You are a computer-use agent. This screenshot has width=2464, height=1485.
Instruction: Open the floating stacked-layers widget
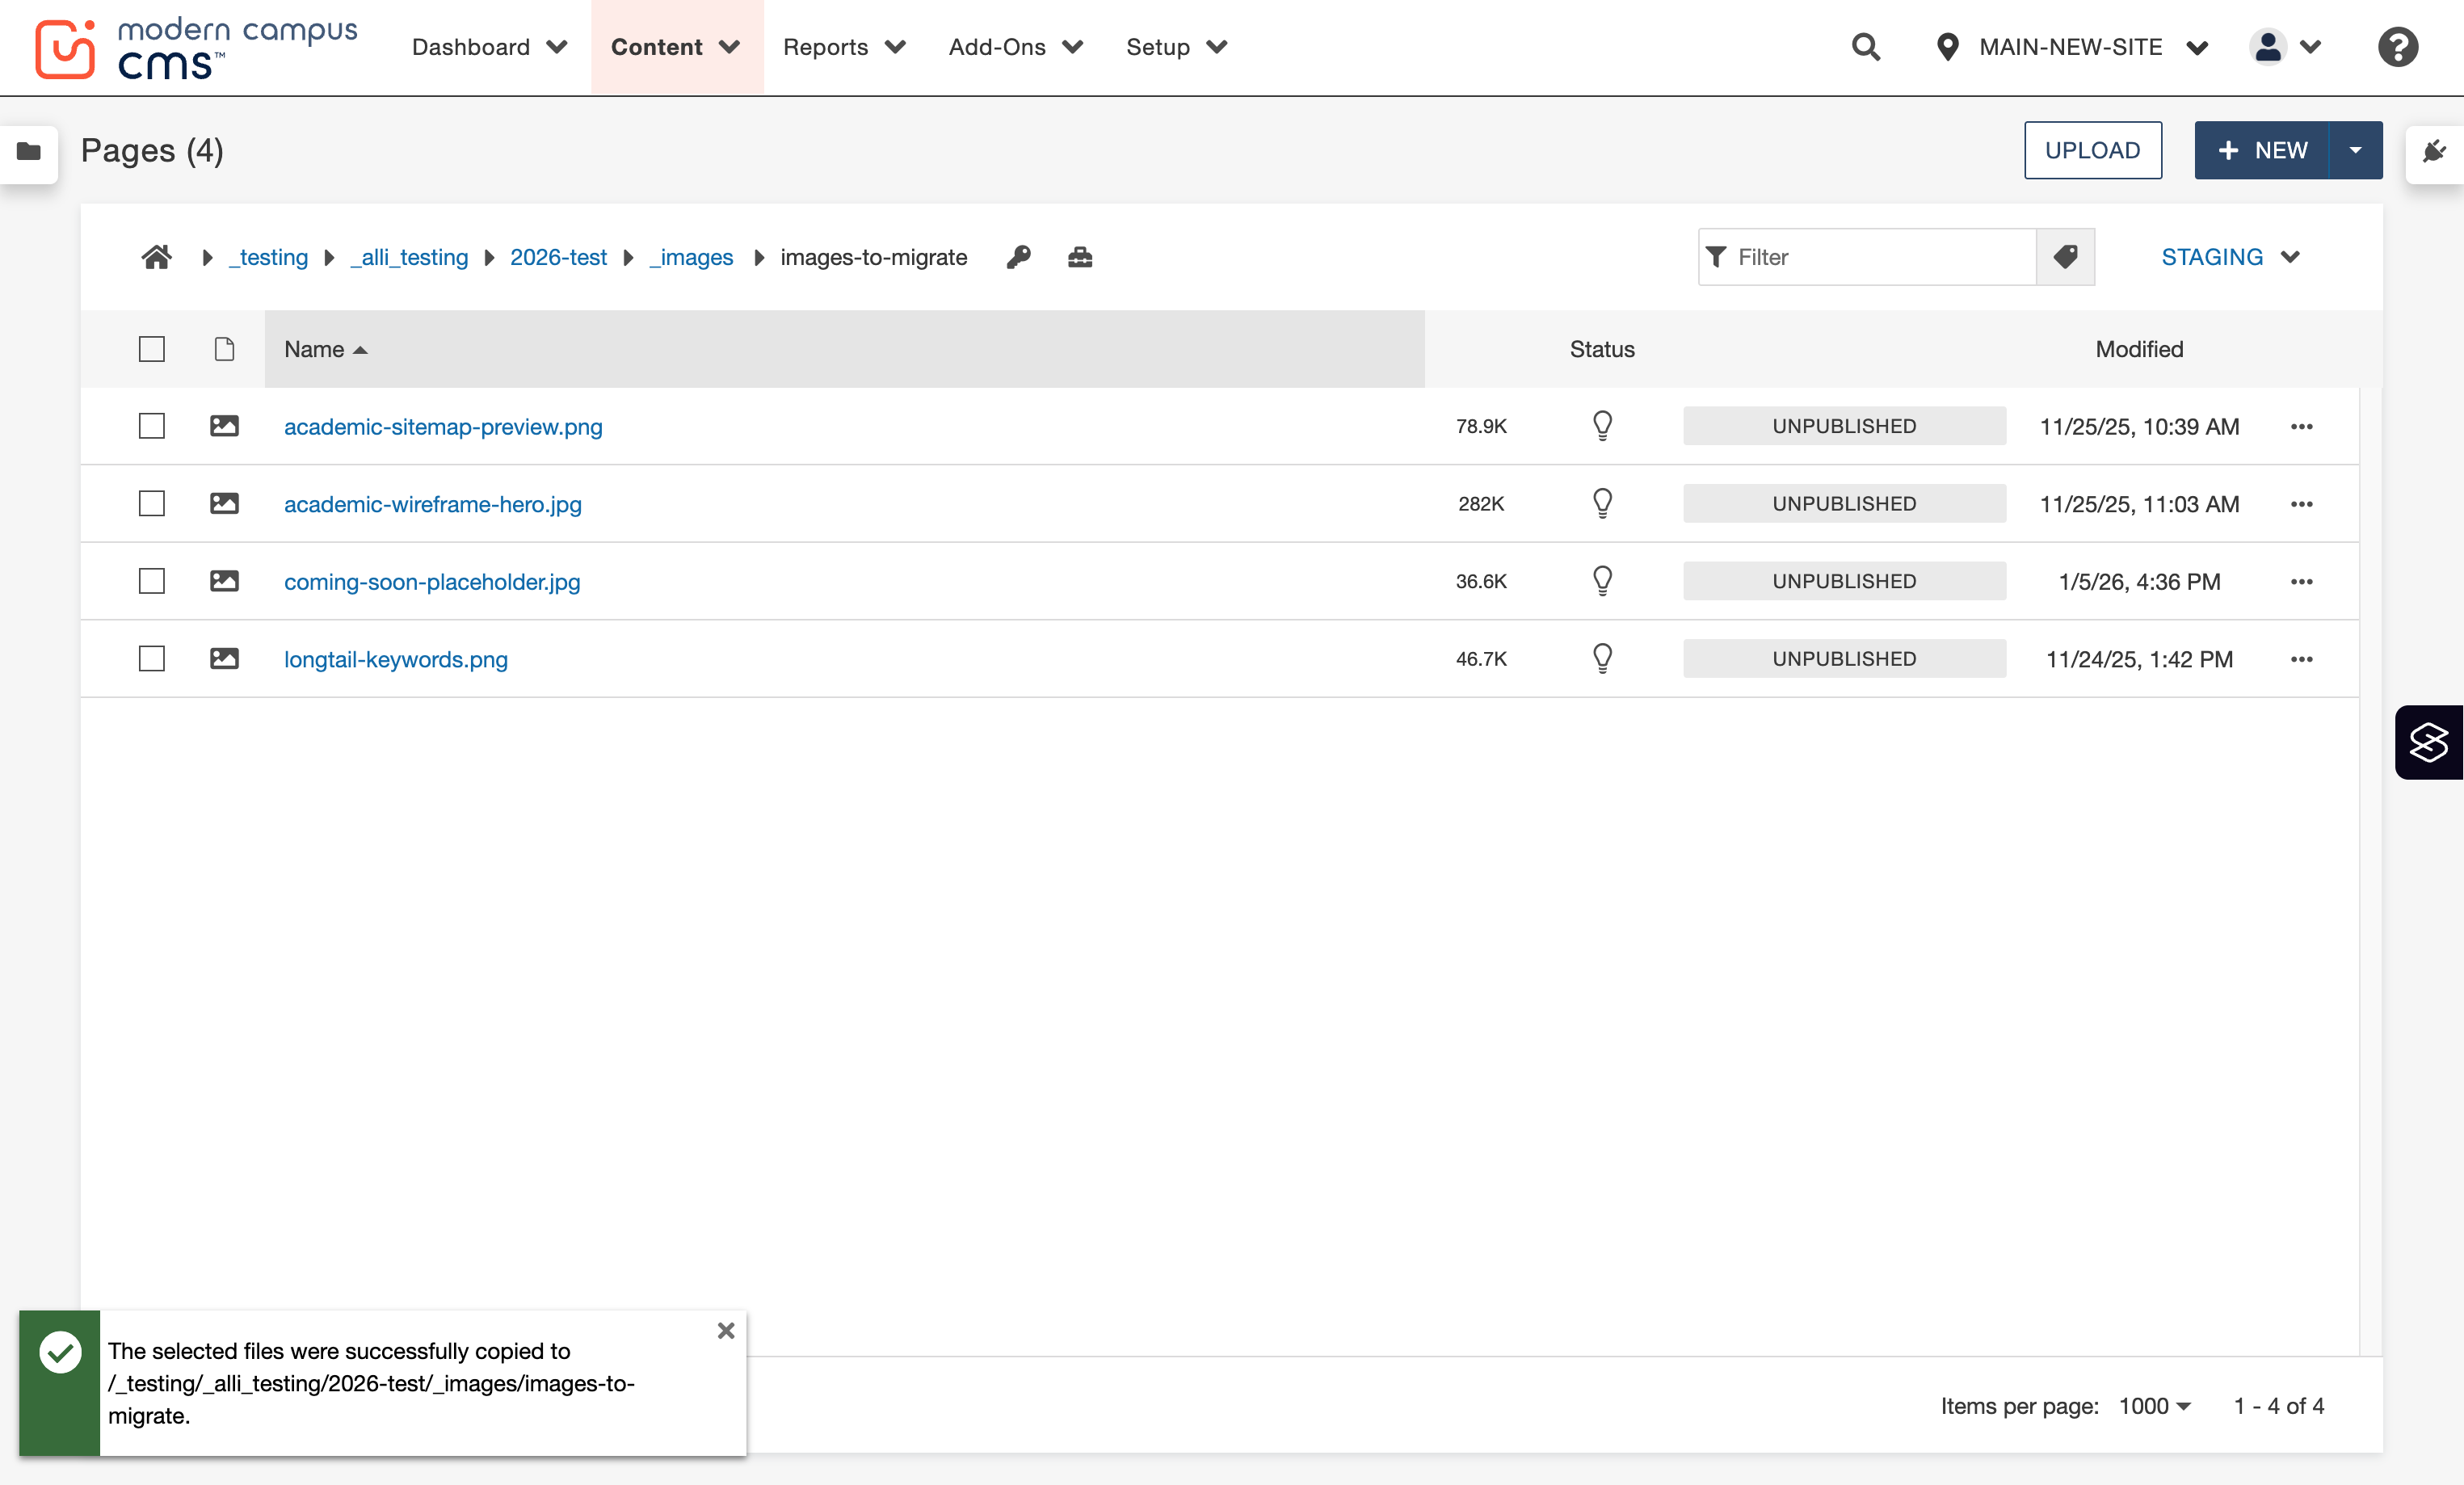[2428, 742]
